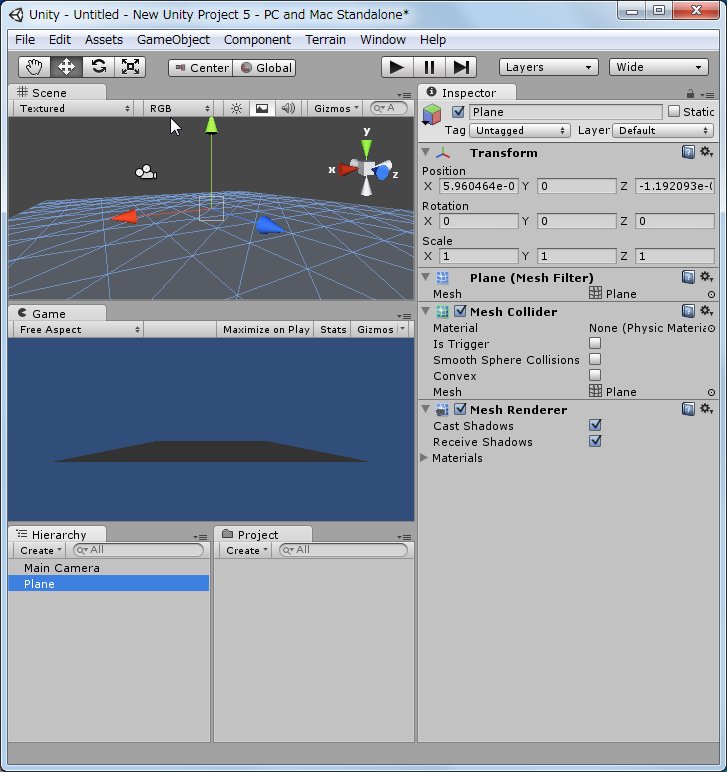Open the GameObject menu

pos(173,39)
